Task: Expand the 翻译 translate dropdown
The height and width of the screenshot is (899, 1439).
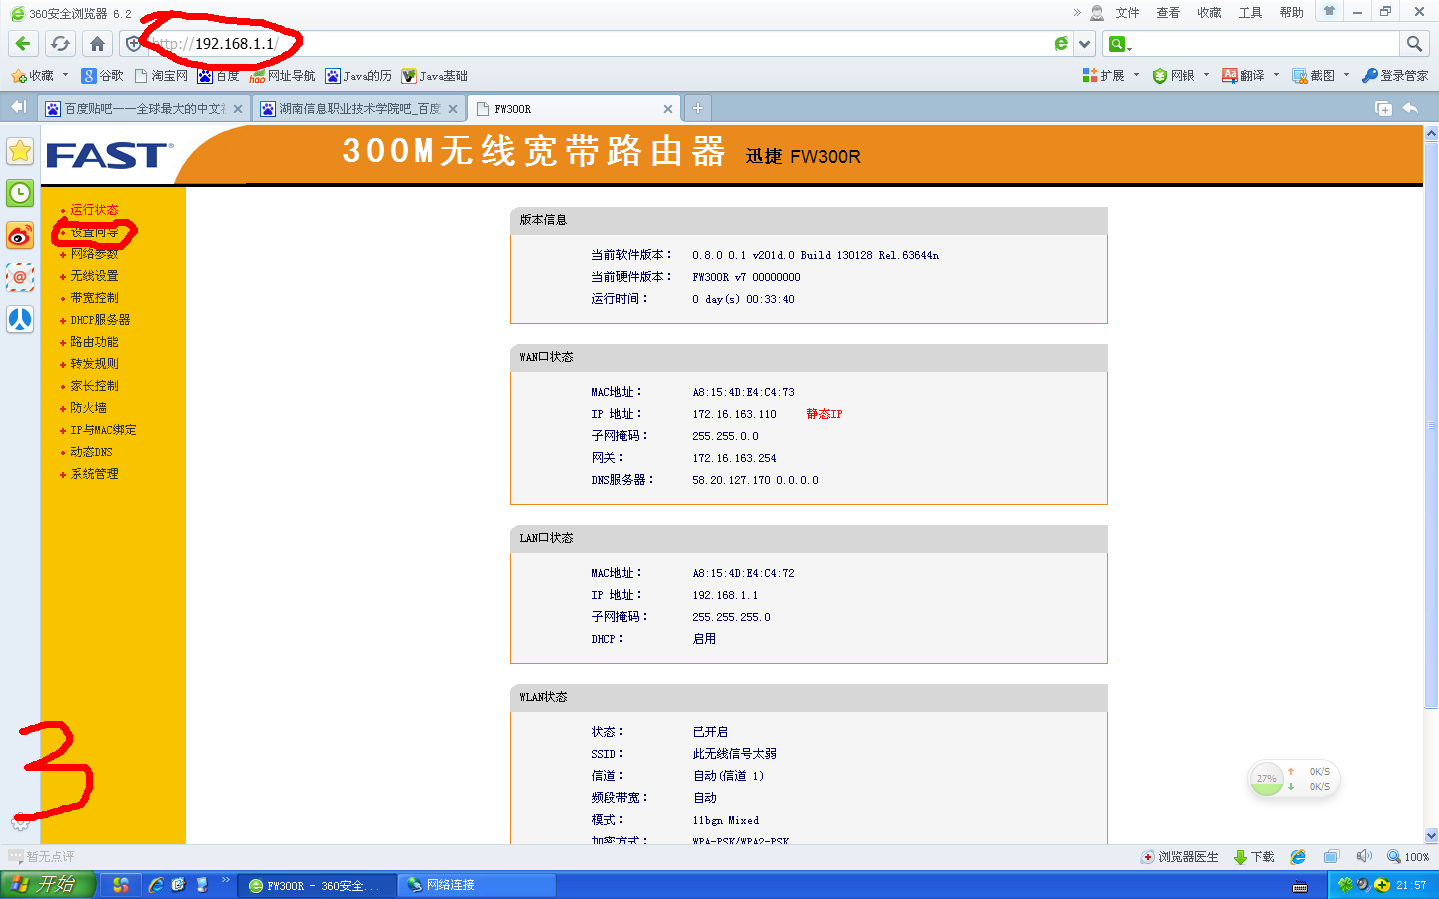Action: tap(1276, 75)
